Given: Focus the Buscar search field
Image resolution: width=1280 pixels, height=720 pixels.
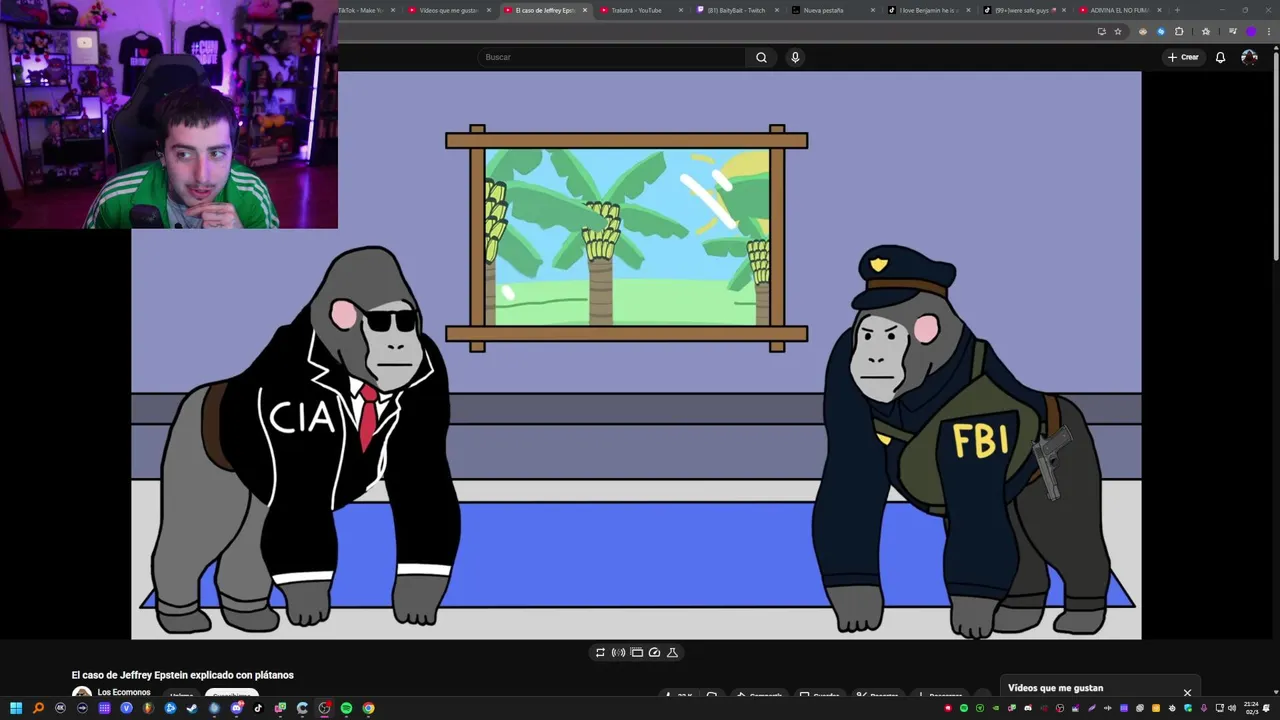Looking at the screenshot, I should click(611, 57).
